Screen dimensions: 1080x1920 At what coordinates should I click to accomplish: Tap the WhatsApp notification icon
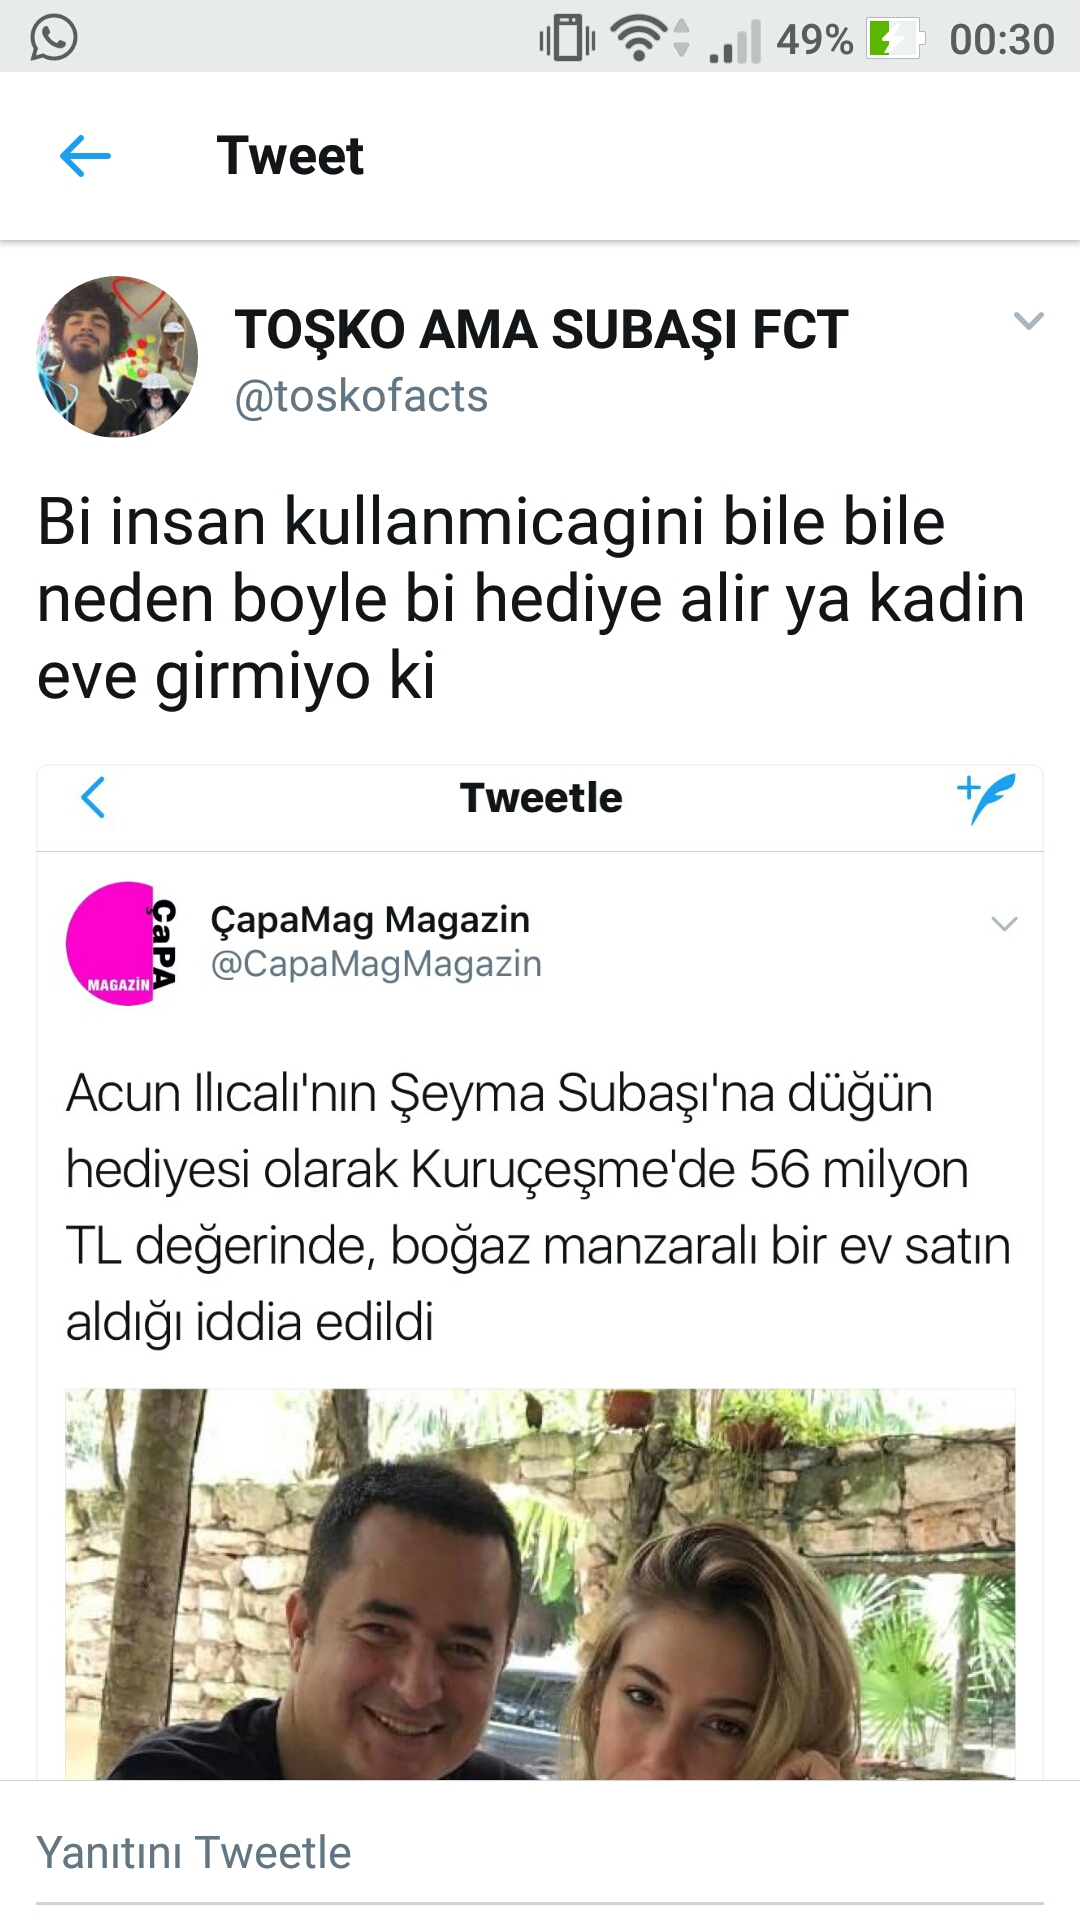pyautogui.click(x=54, y=38)
